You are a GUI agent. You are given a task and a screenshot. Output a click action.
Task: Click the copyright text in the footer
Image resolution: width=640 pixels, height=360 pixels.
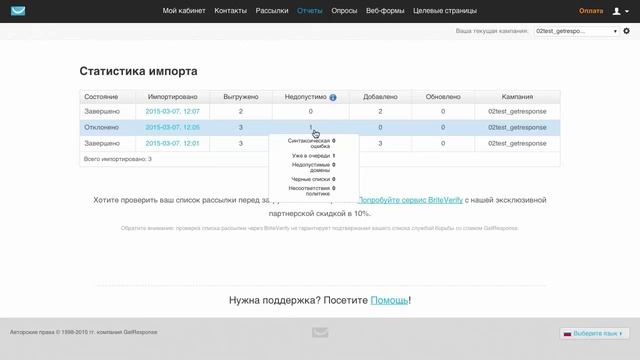[83, 332]
